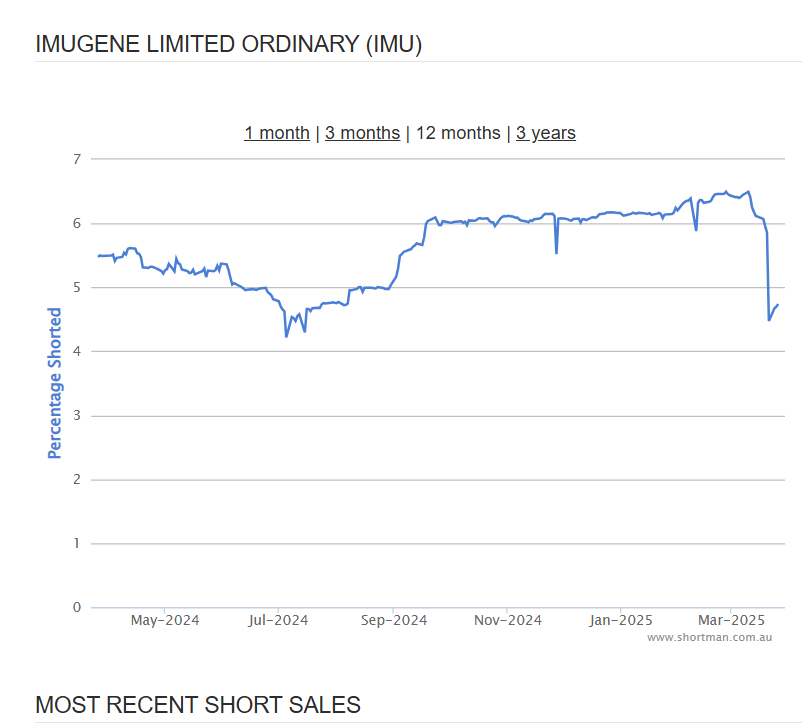This screenshot has width=802, height=727.
Task: Show the 3 months chart view
Action: pos(363,133)
